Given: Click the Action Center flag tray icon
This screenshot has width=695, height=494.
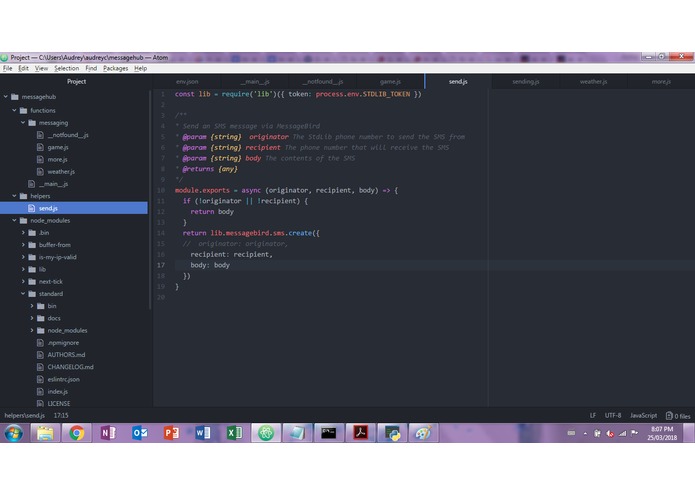Looking at the screenshot, I should point(634,433).
